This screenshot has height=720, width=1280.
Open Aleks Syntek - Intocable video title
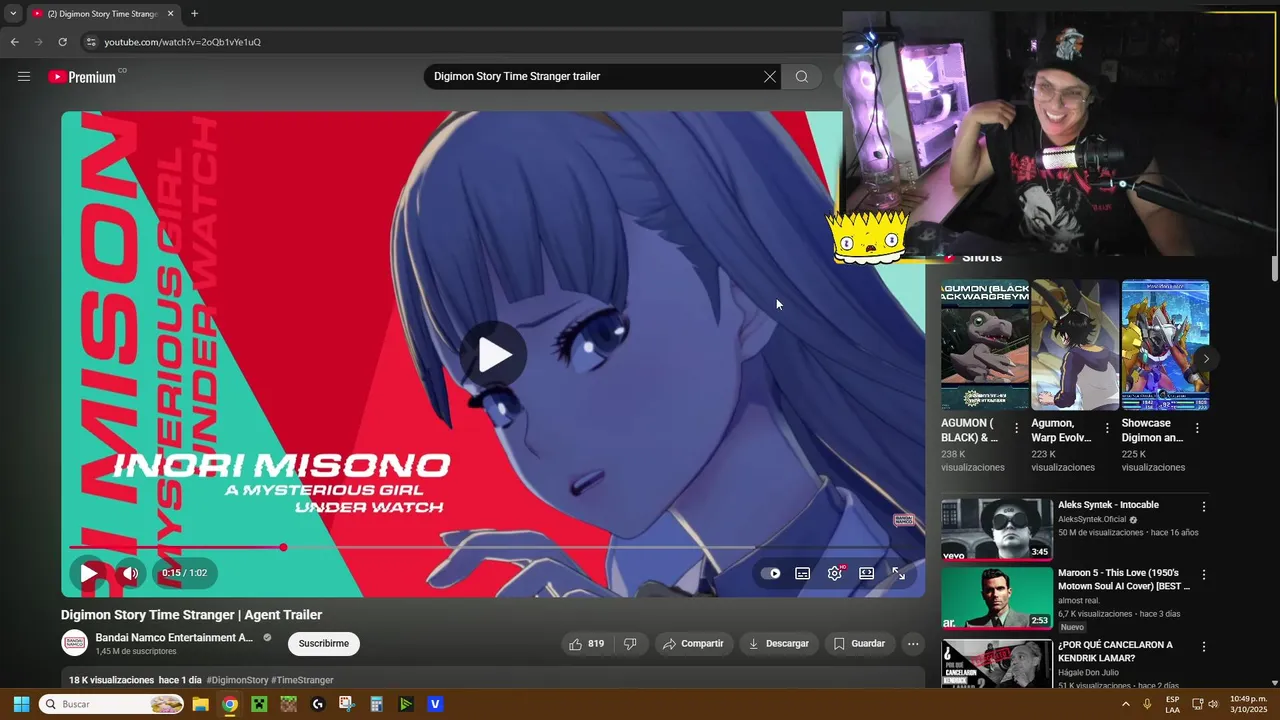point(1108,505)
